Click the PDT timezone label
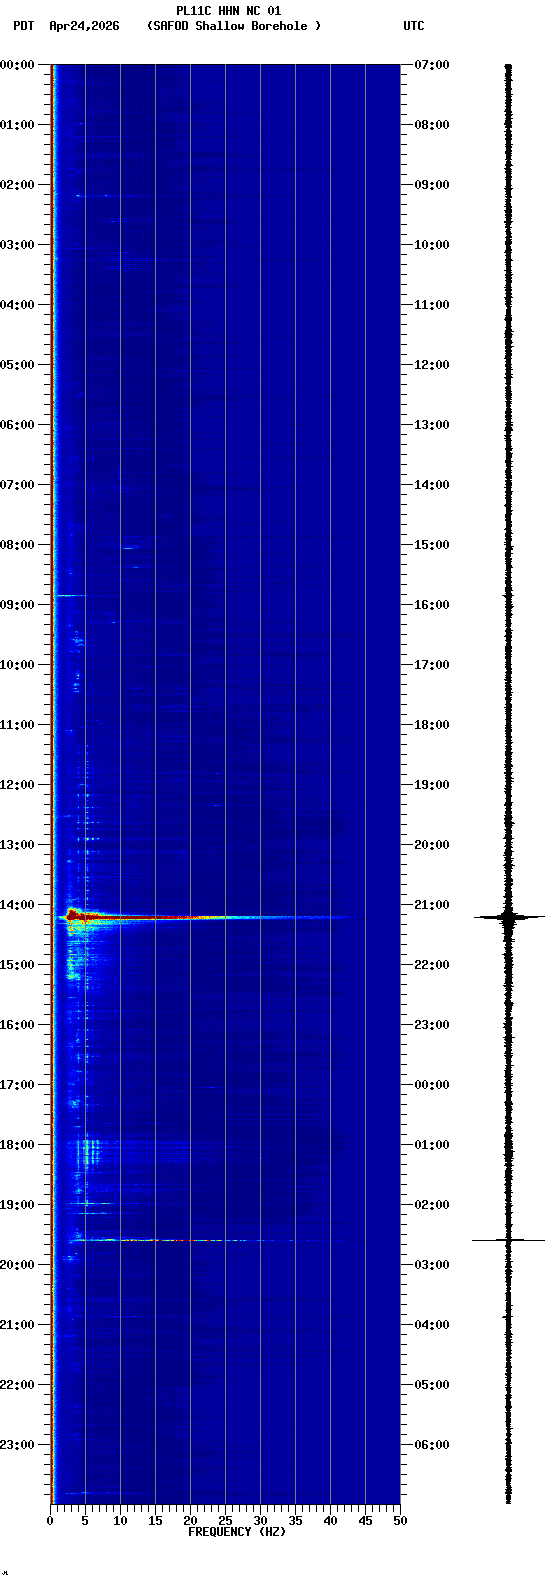This screenshot has width=552, height=1584. 23,26
